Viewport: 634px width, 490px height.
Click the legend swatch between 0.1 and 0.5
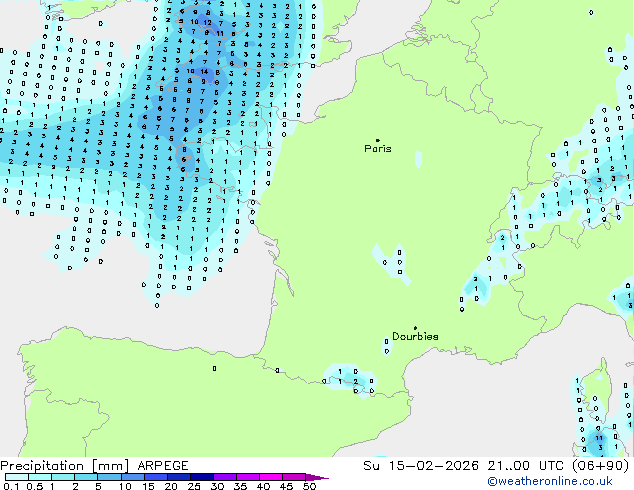(x=17, y=477)
